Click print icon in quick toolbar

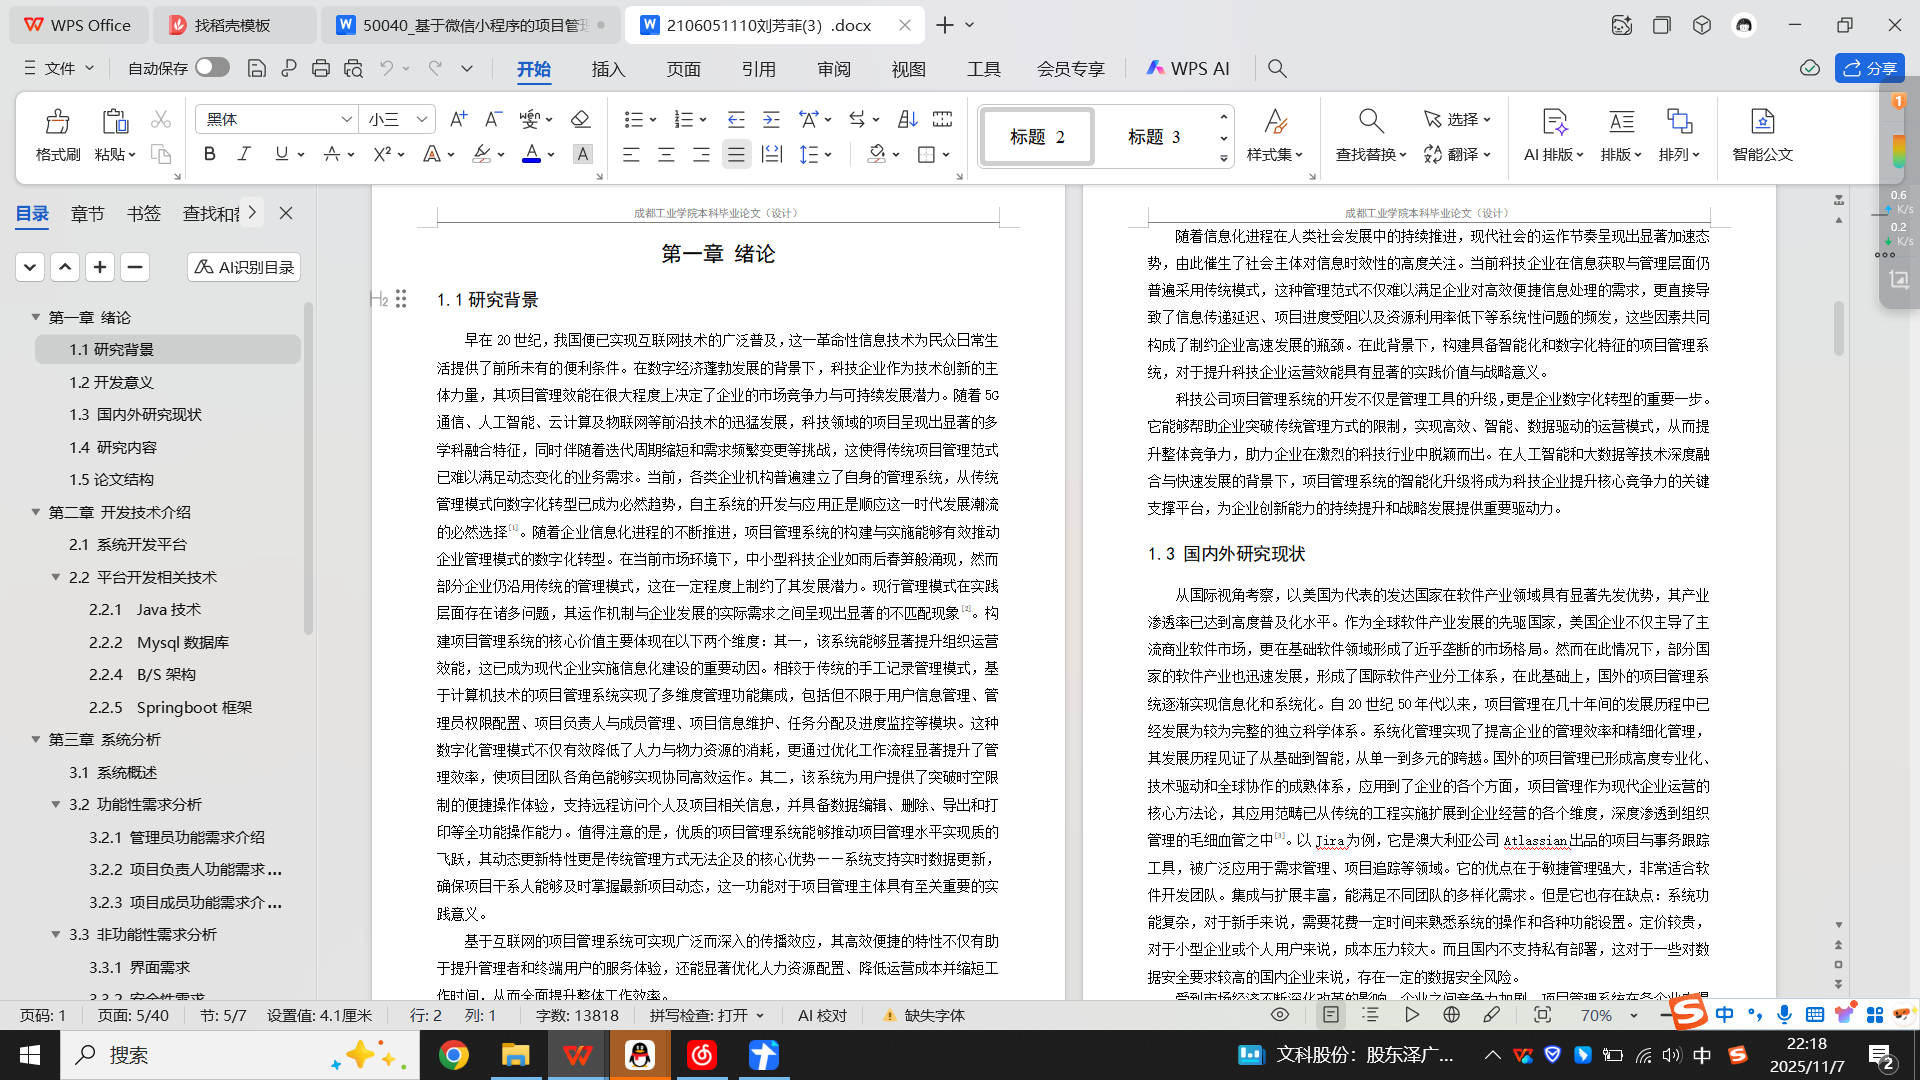tap(320, 68)
